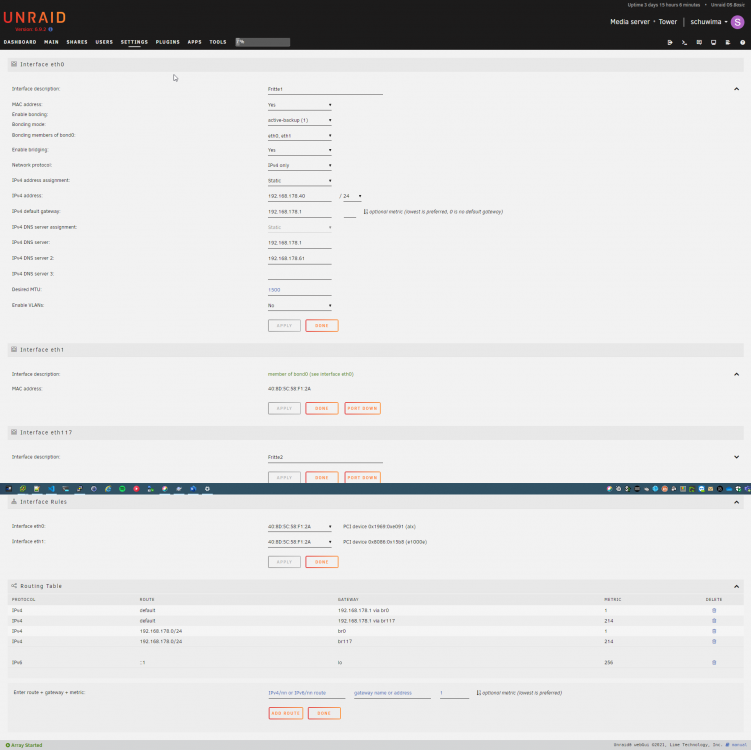Open the web terminal icon
This screenshot has width=751, height=750.
pos(684,42)
